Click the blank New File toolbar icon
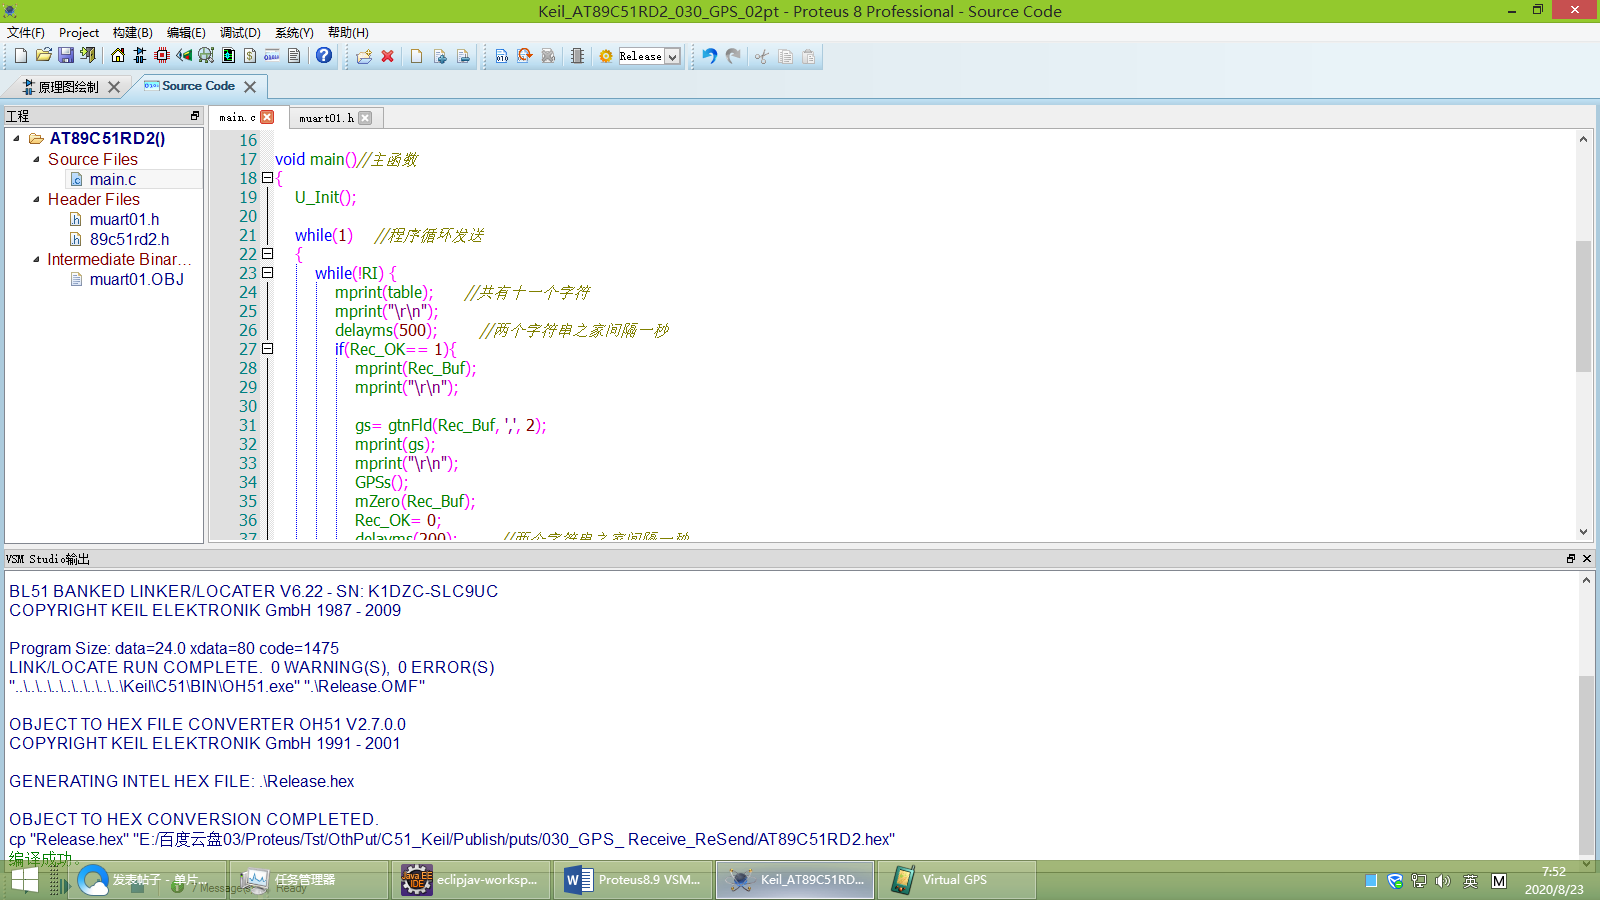Viewport: 1600px width, 900px height. coord(417,56)
